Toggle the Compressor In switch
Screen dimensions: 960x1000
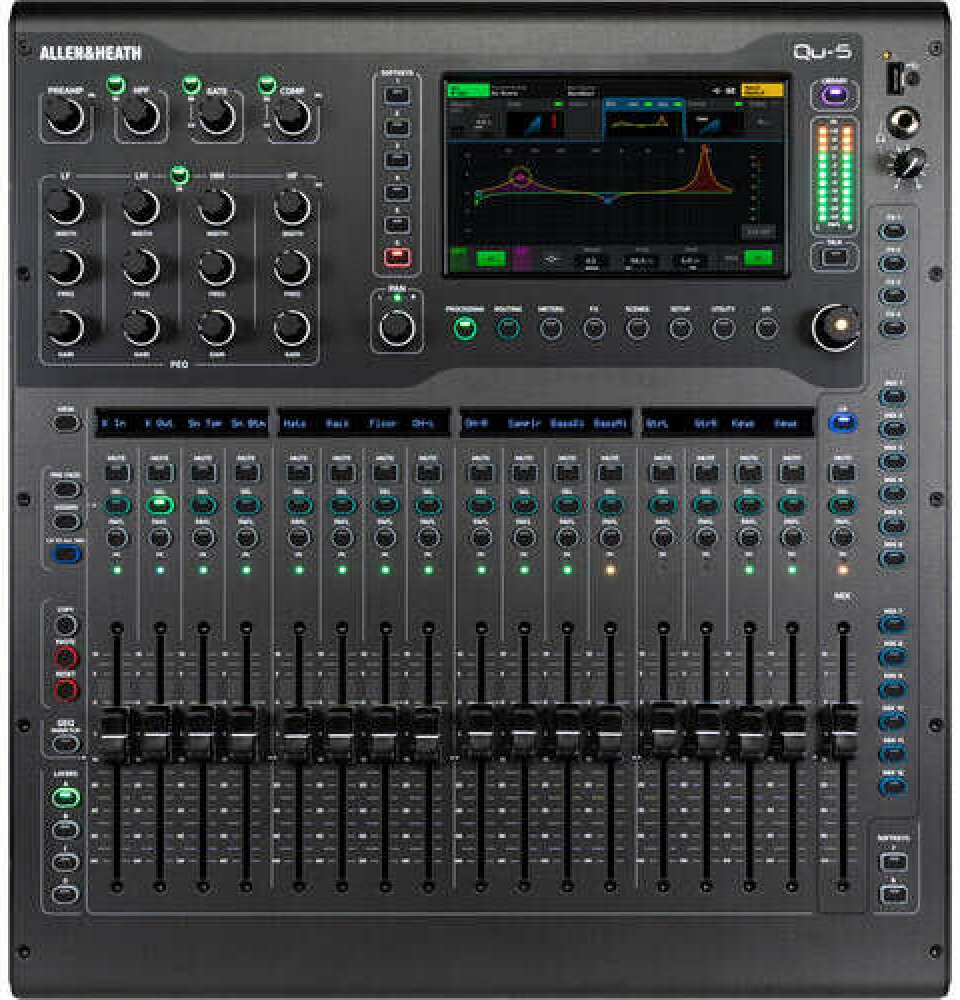point(266,85)
